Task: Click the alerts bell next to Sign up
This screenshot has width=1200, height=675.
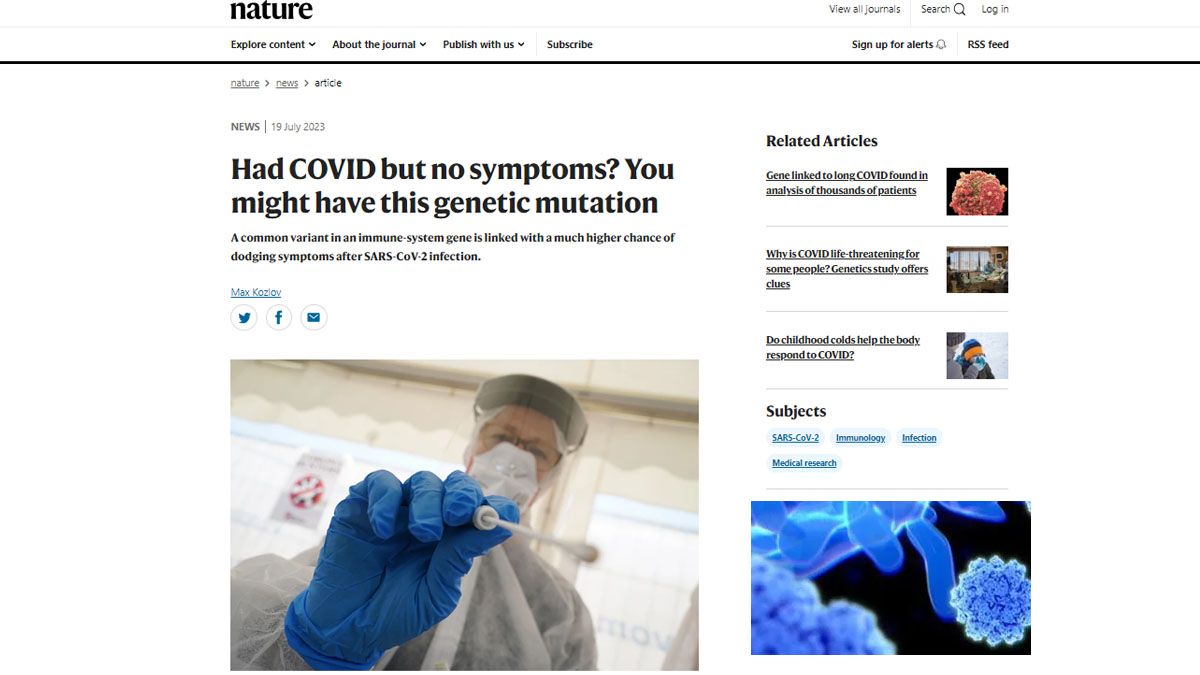Action: click(941, 44)
